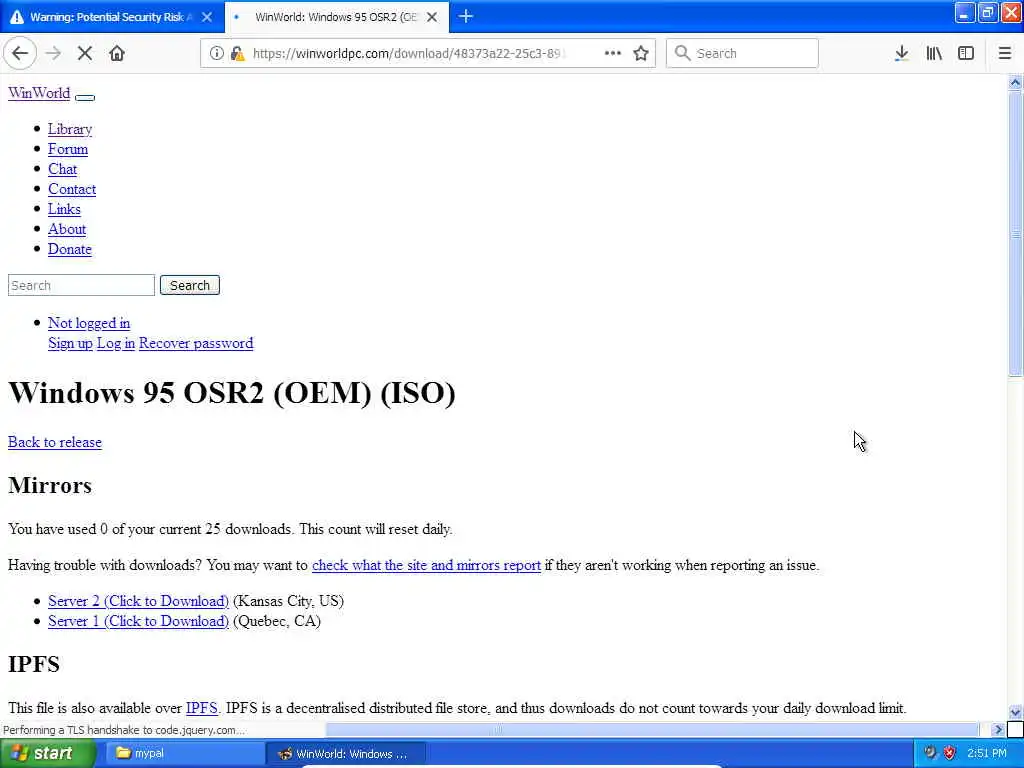This screenshot has width=1024, height=768.
Task: Close the Warning: Potential Security Risk tab
Action: (207, 17)
